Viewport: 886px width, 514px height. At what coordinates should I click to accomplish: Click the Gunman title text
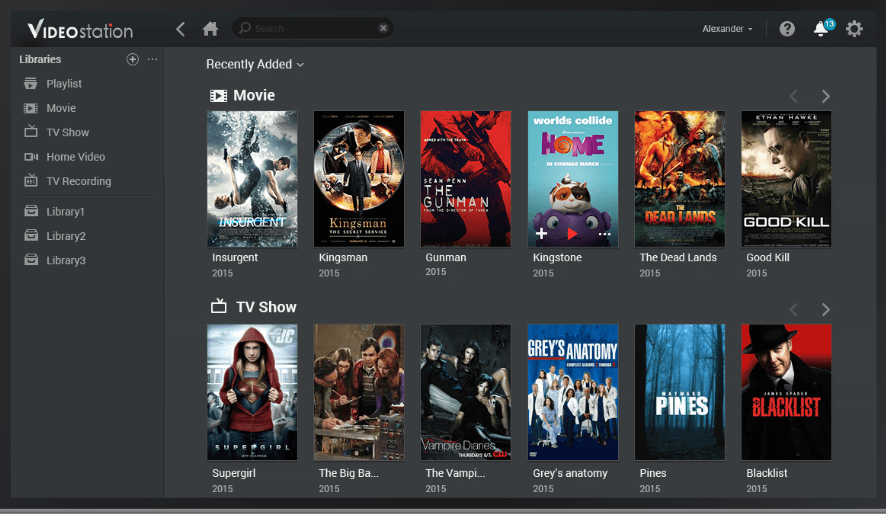(446, 257)
